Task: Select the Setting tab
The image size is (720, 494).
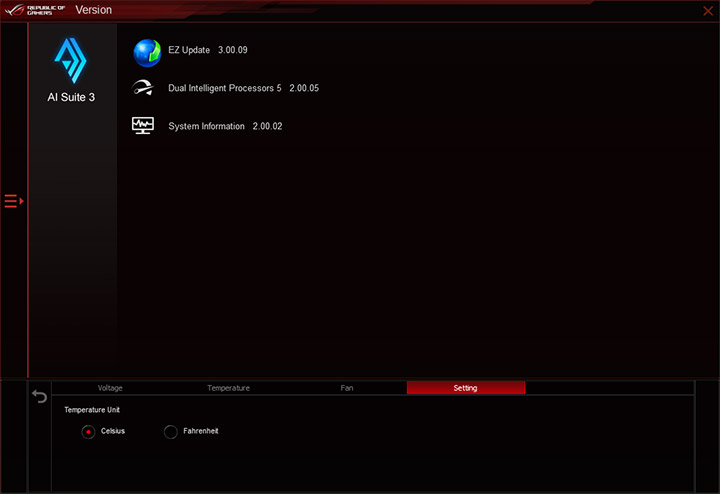Action: [x=466, y=388]
